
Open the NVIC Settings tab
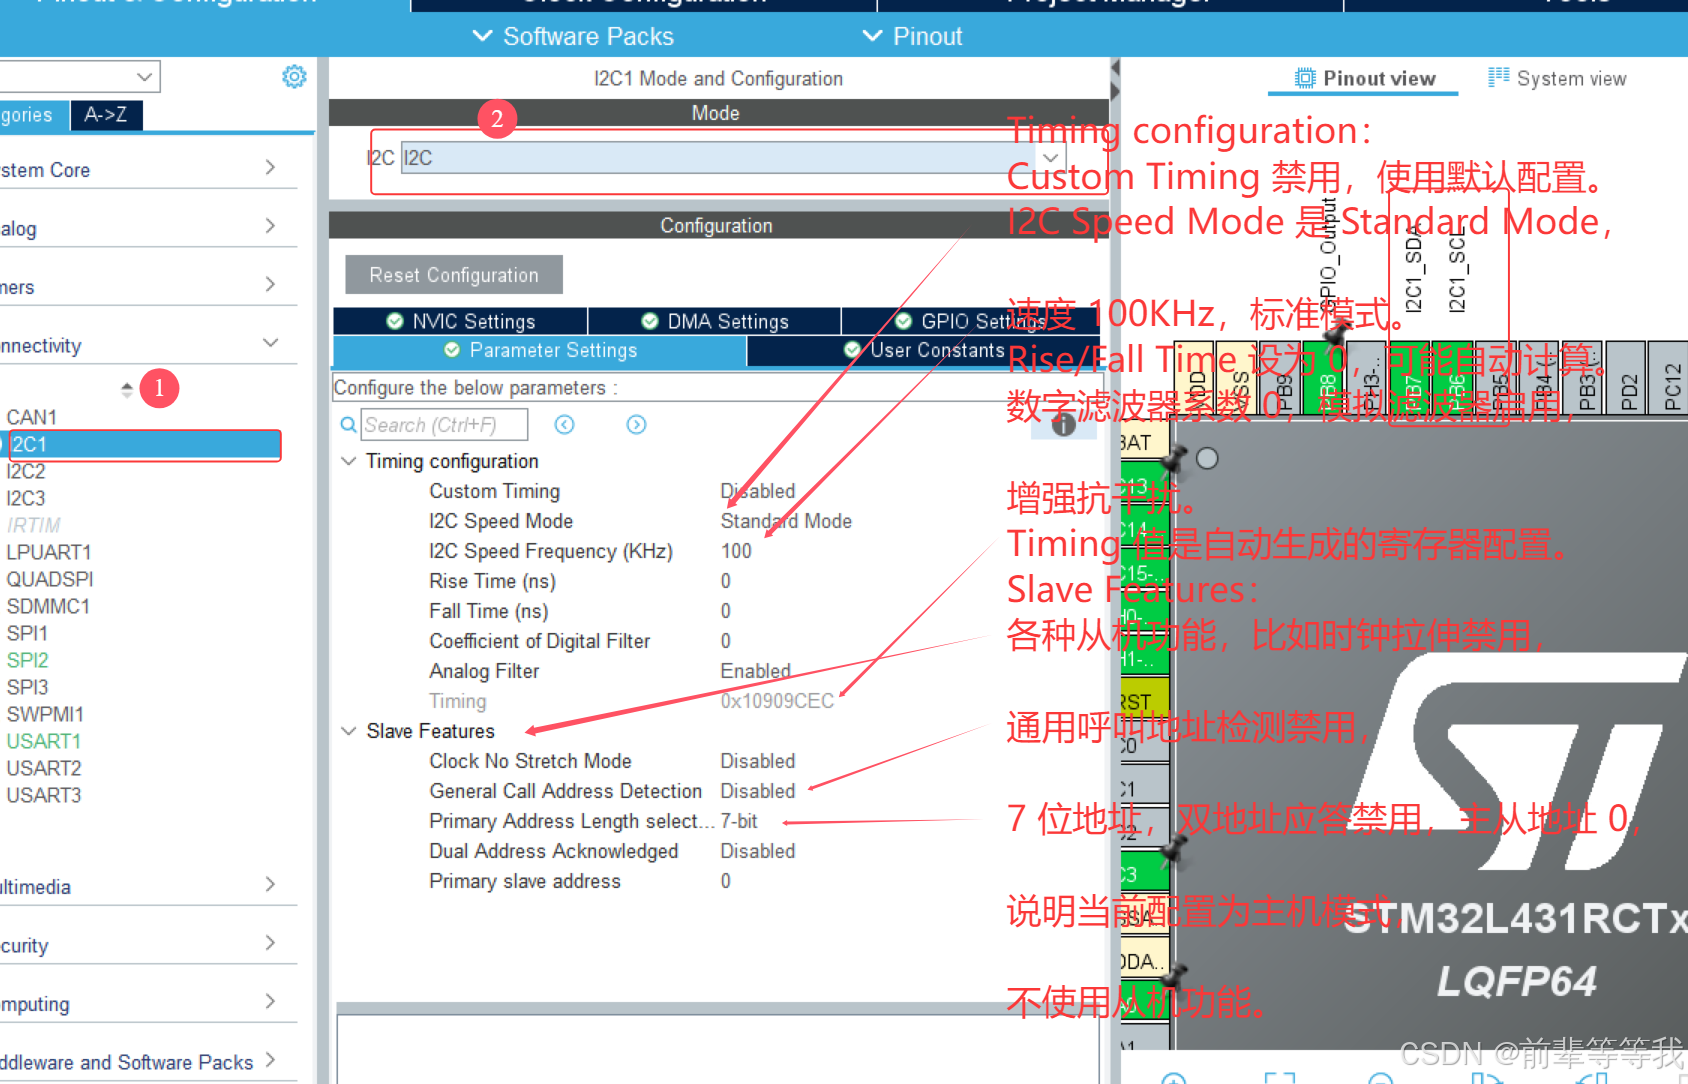(460, 321)
